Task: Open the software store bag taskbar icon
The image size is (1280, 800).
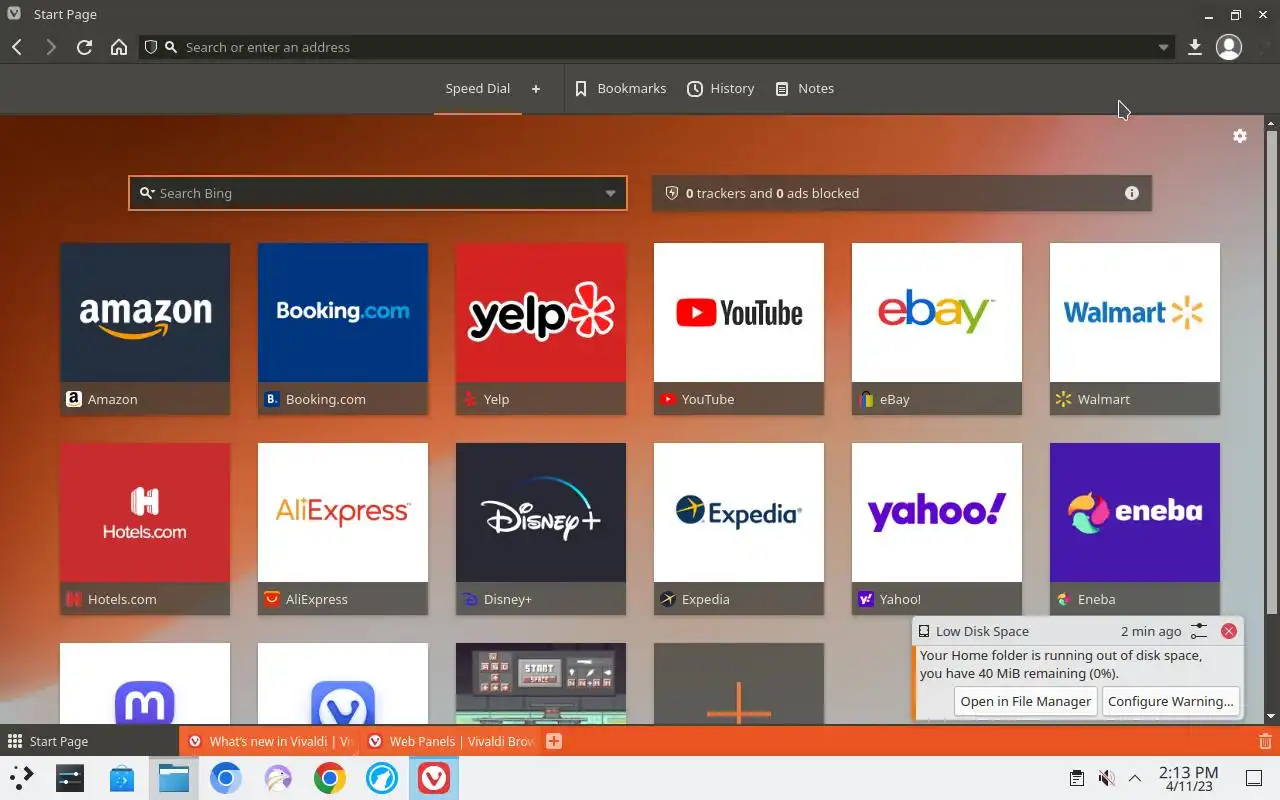Action: coord(122,778)
